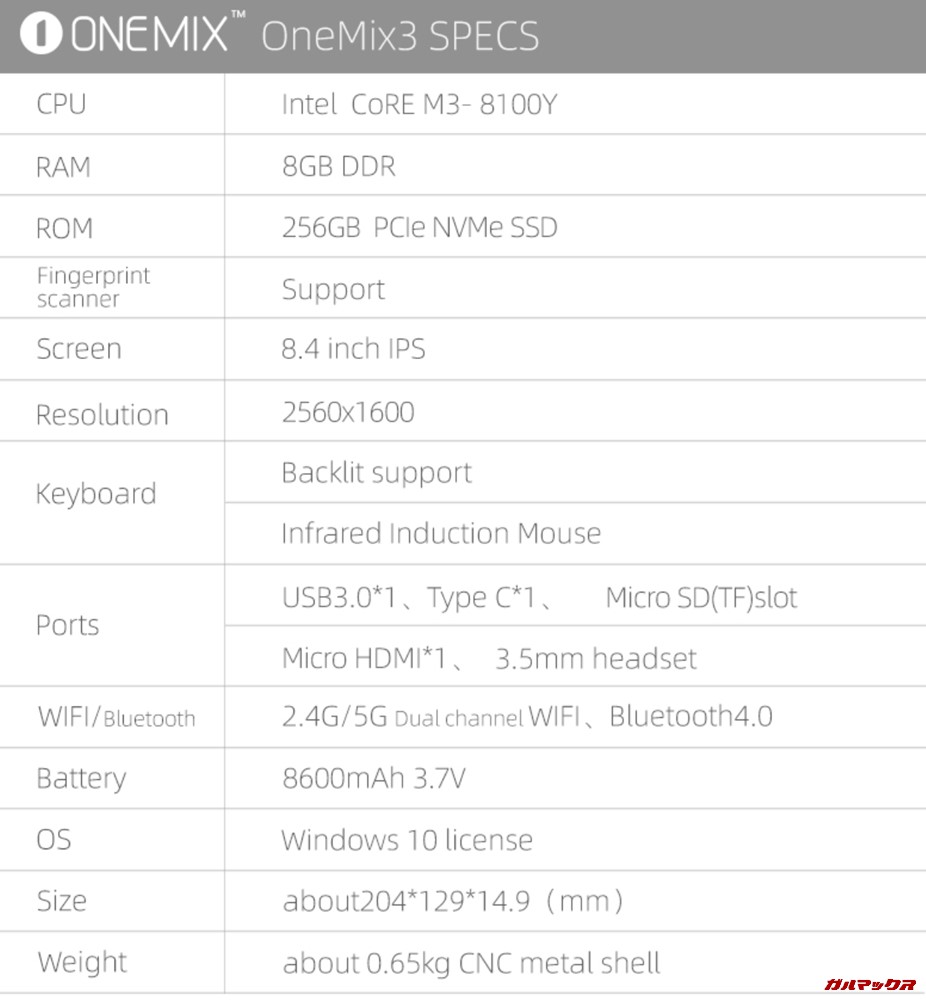Click the Micro SD(TF)slot text
Screen dimensions: 926x1000
tap(701, 598)
